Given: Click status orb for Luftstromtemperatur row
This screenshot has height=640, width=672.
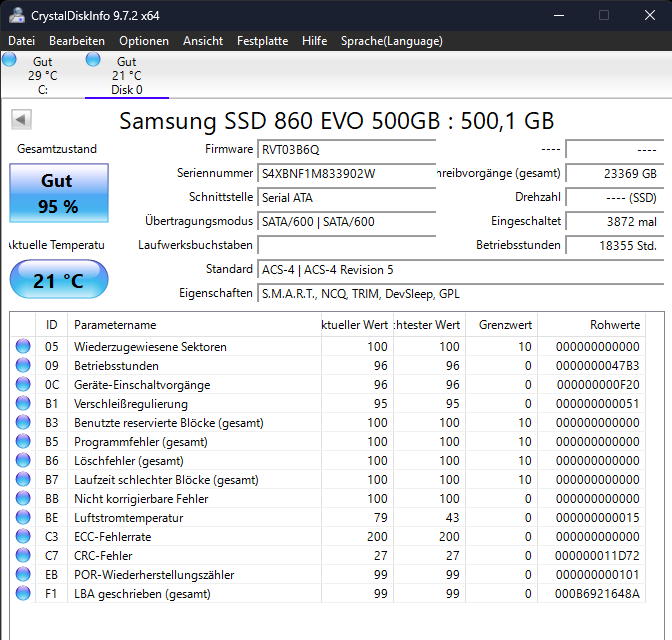Looking at the screenshot, I should pos(23,517).
